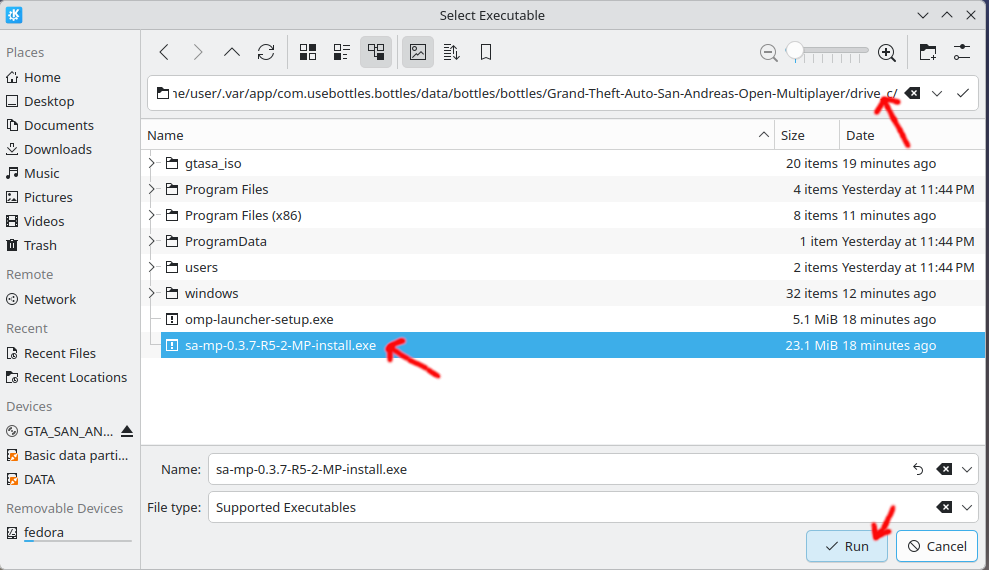This screenshot has width=989, height=570.
Task: Reload the current folder view
Action: [x=266, y=52]
